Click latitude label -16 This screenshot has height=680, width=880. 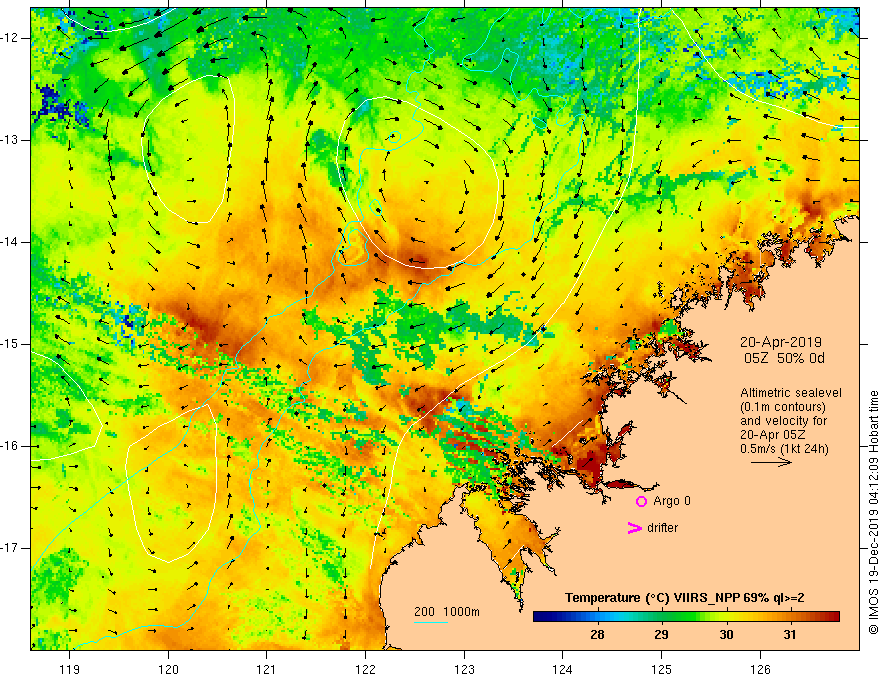tap(10, 446)
